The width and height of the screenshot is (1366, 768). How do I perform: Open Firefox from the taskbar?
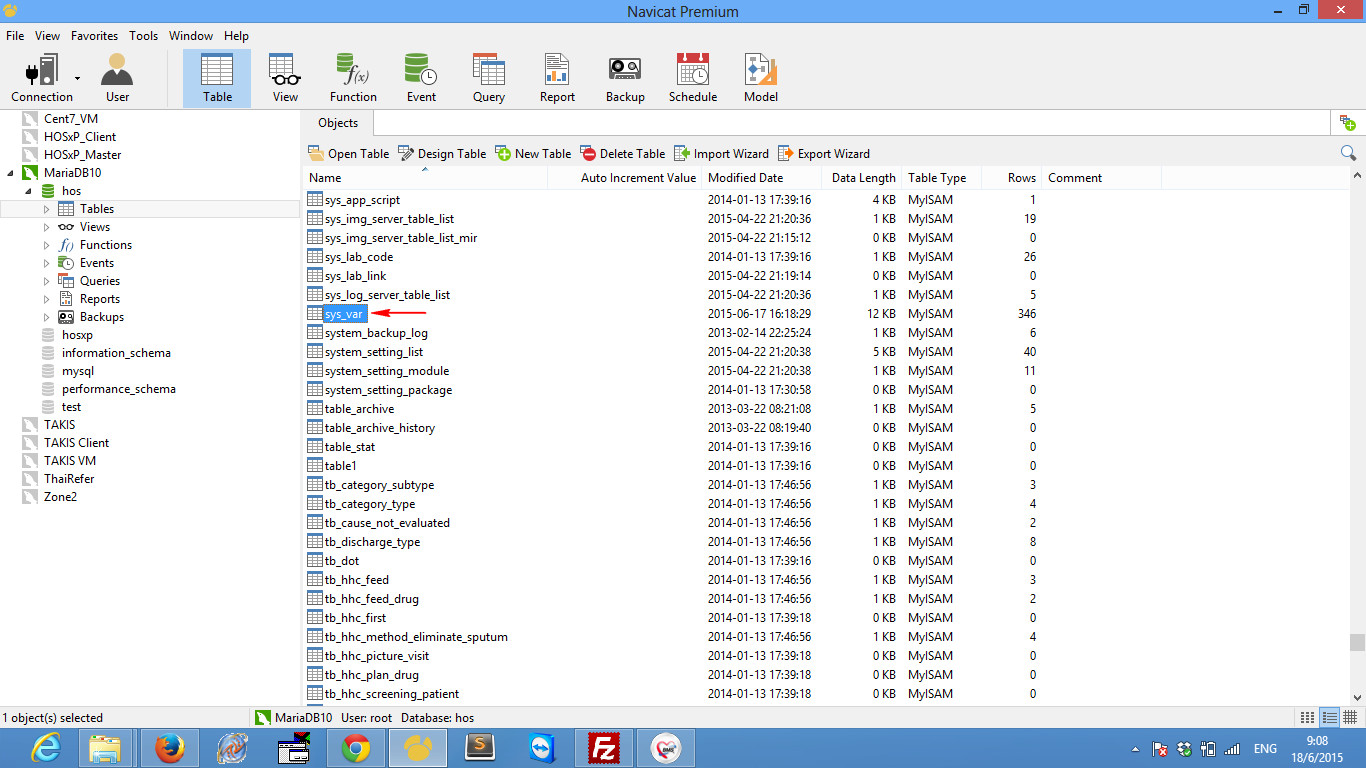point(169,747)
